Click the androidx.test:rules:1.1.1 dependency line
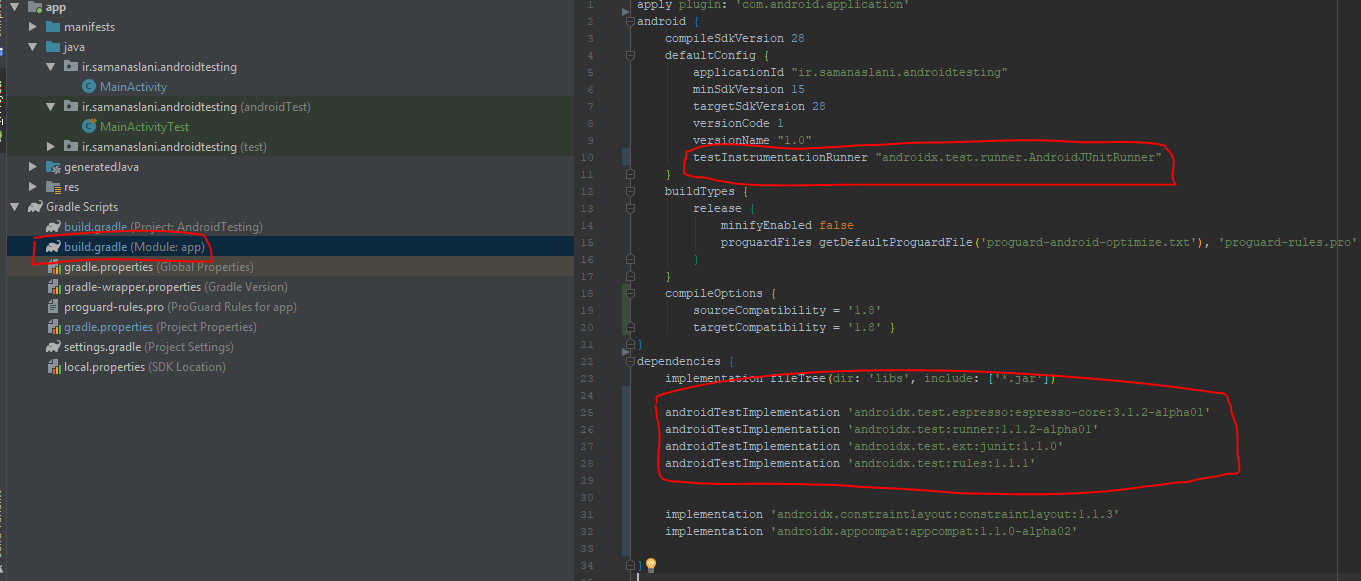Viewport: 1361px width, 581px height. pyautogui.click(x=850, y=463)
